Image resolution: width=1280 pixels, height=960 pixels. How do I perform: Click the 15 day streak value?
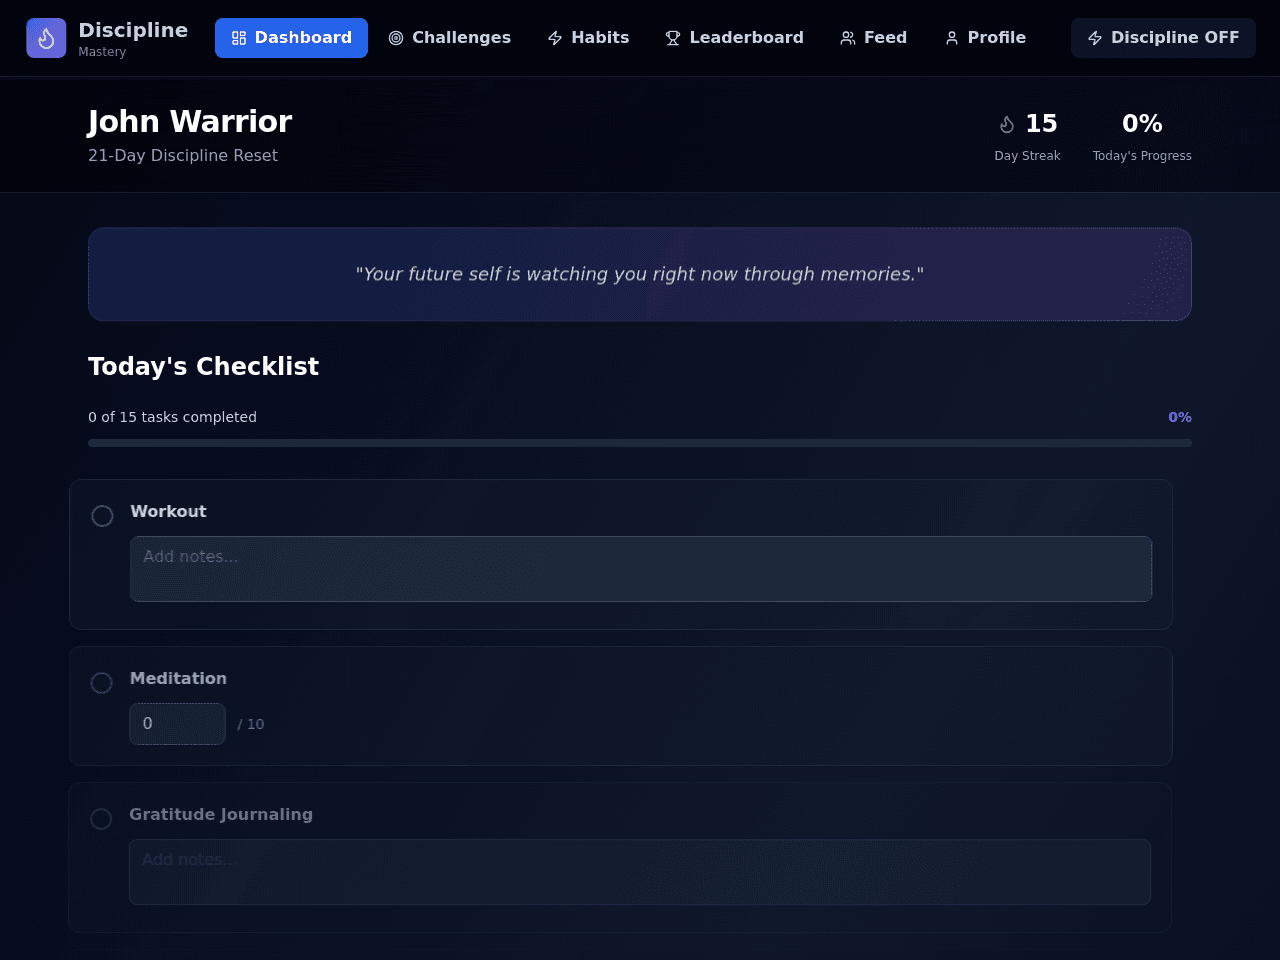[1041, 124]
